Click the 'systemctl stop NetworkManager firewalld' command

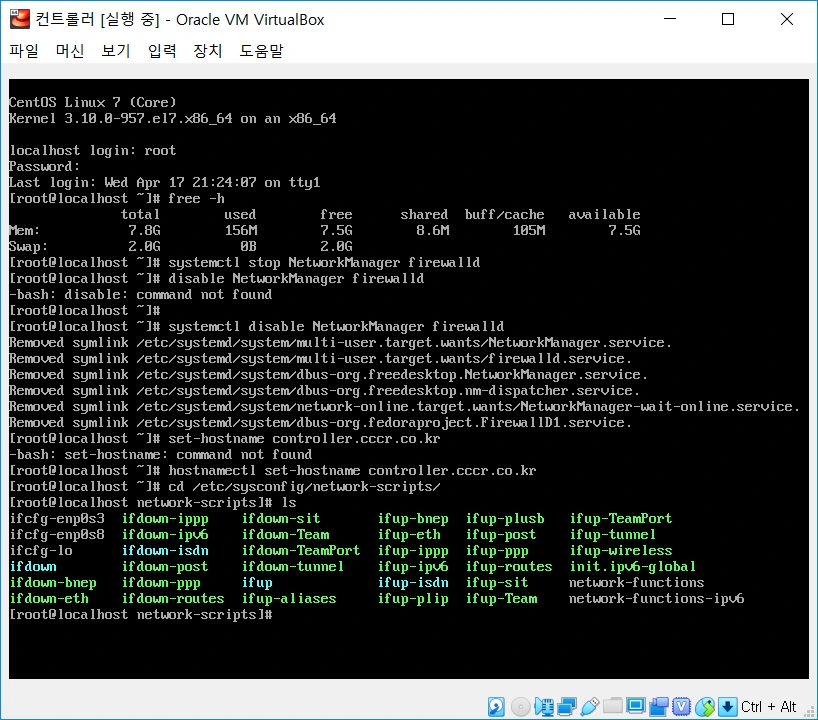324,262
